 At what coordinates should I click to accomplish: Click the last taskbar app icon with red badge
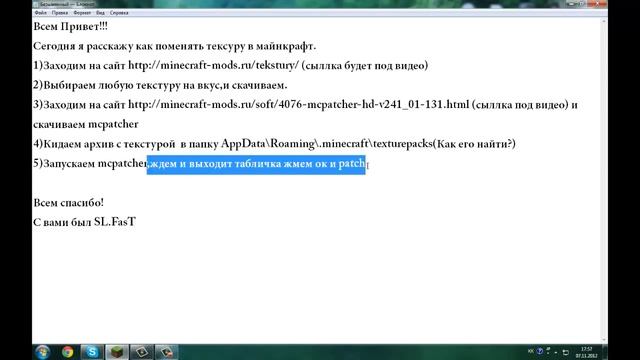point(167,352)
